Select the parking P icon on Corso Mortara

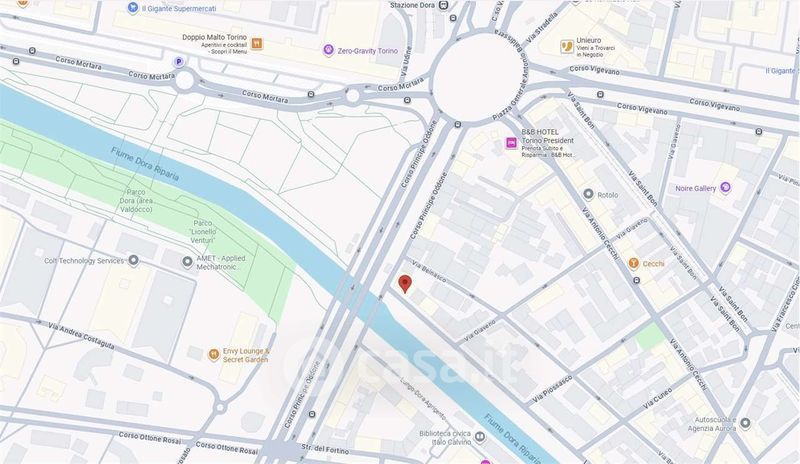[179, 62]
